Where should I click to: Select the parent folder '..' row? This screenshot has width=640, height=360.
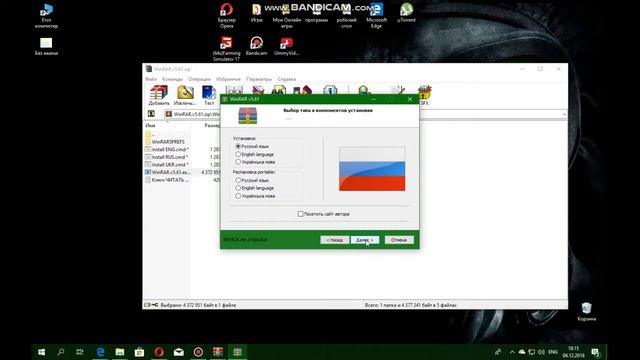tap(167, 134)
